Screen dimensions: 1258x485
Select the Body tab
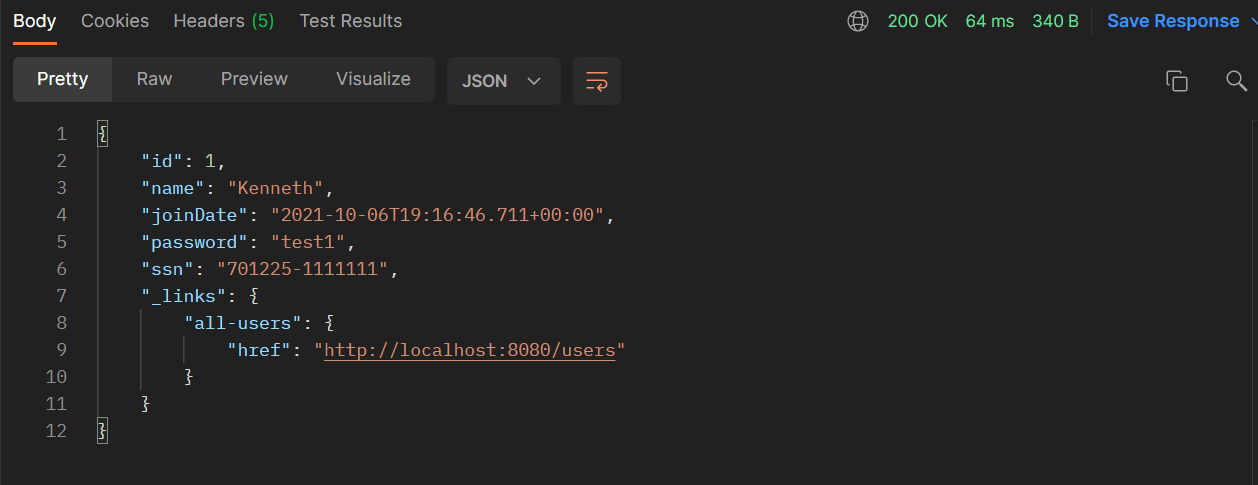tap(35, 21)
